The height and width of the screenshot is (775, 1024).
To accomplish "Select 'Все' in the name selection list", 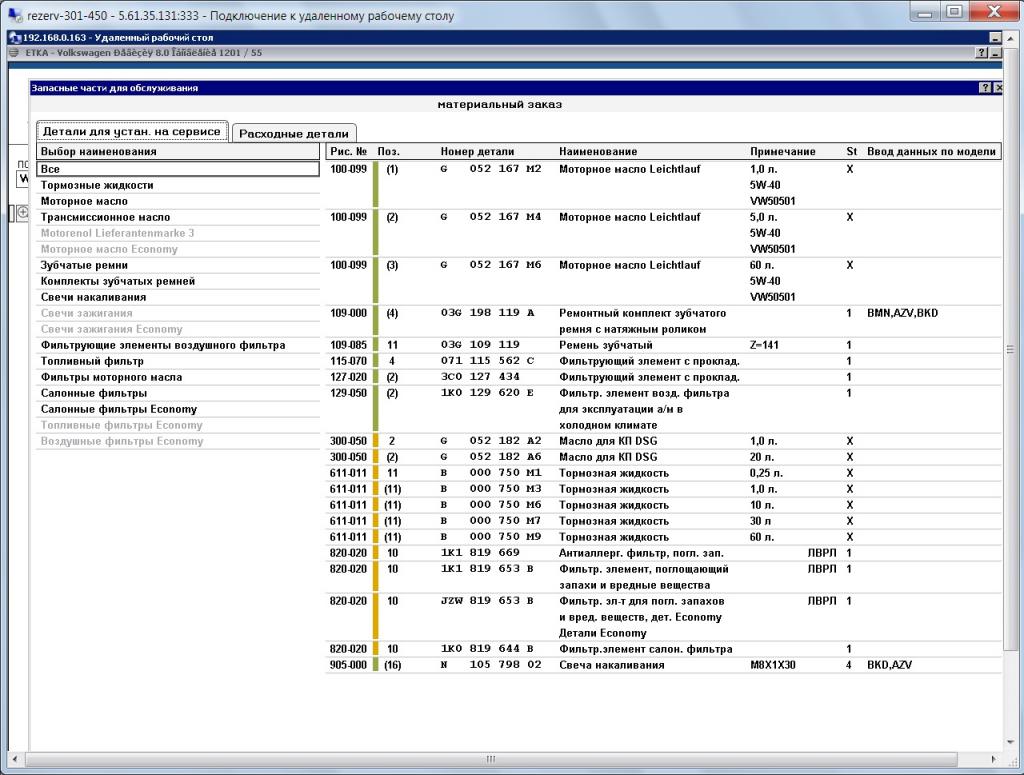I will [x=178, y=169].
